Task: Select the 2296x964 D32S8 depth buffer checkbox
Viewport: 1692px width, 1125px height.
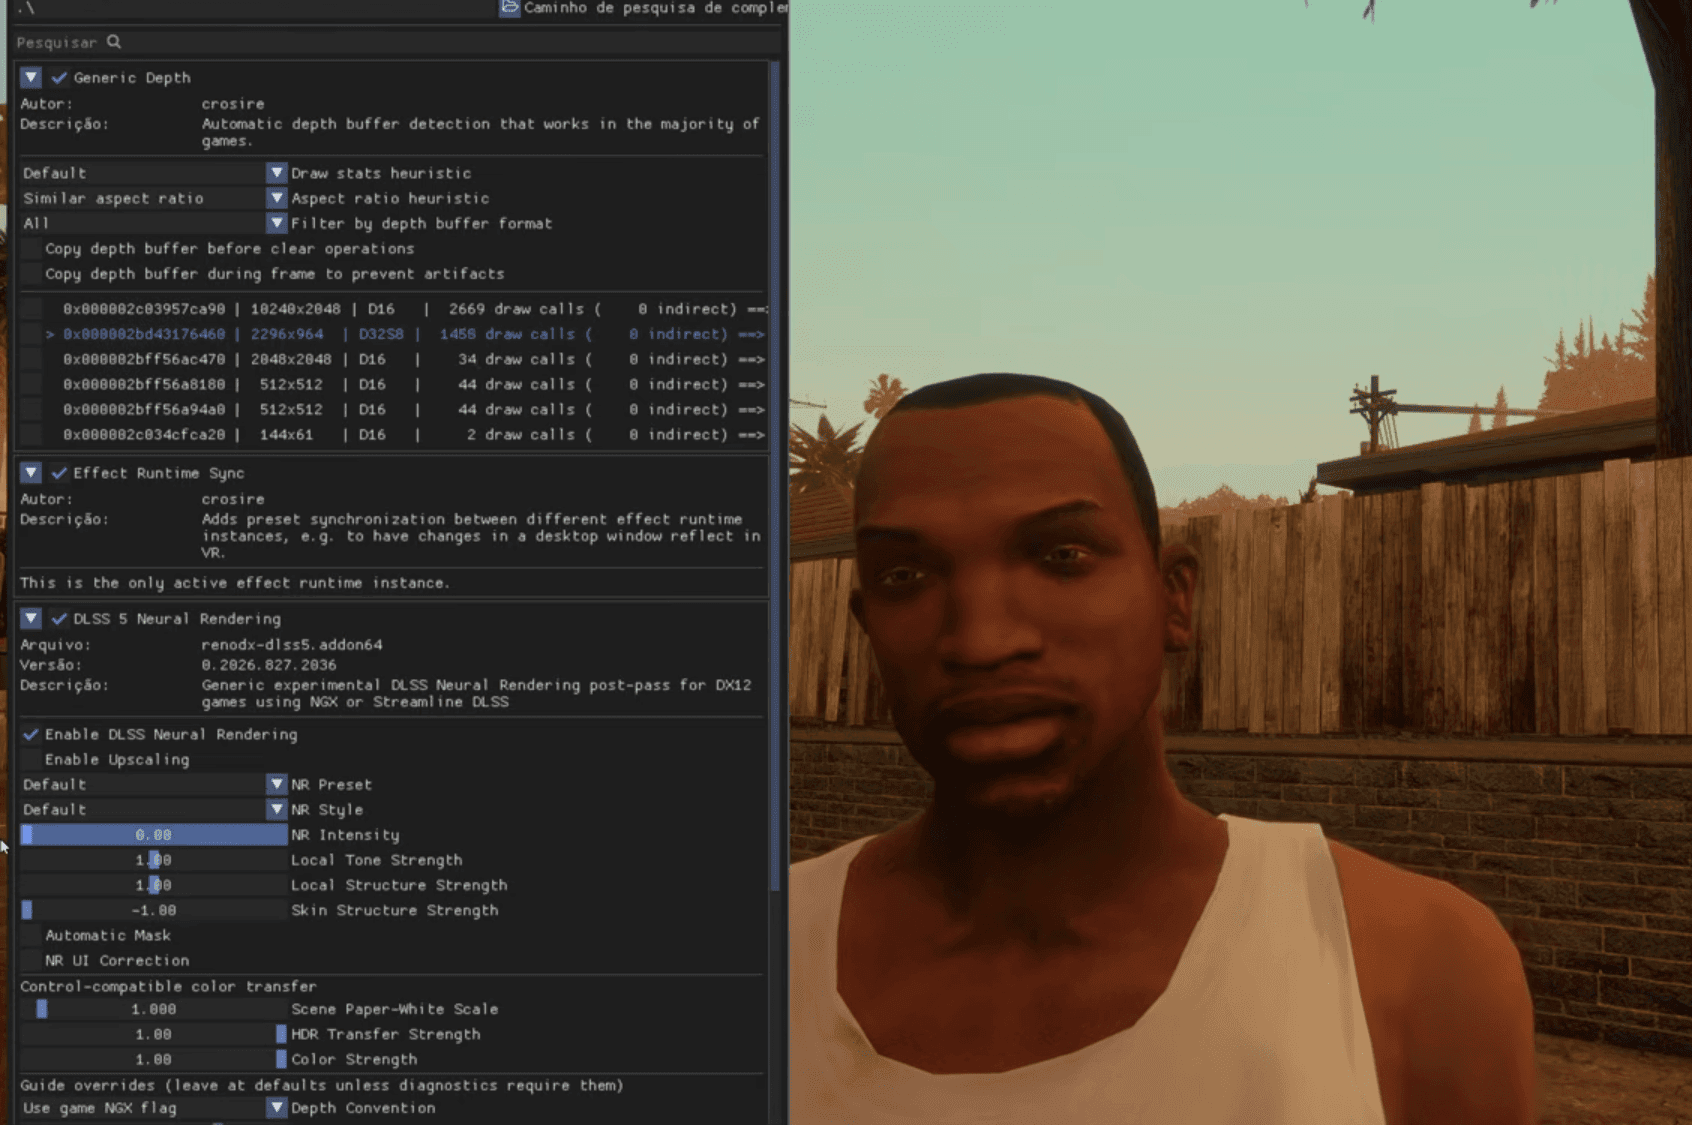Action: (x=31, y=334)
